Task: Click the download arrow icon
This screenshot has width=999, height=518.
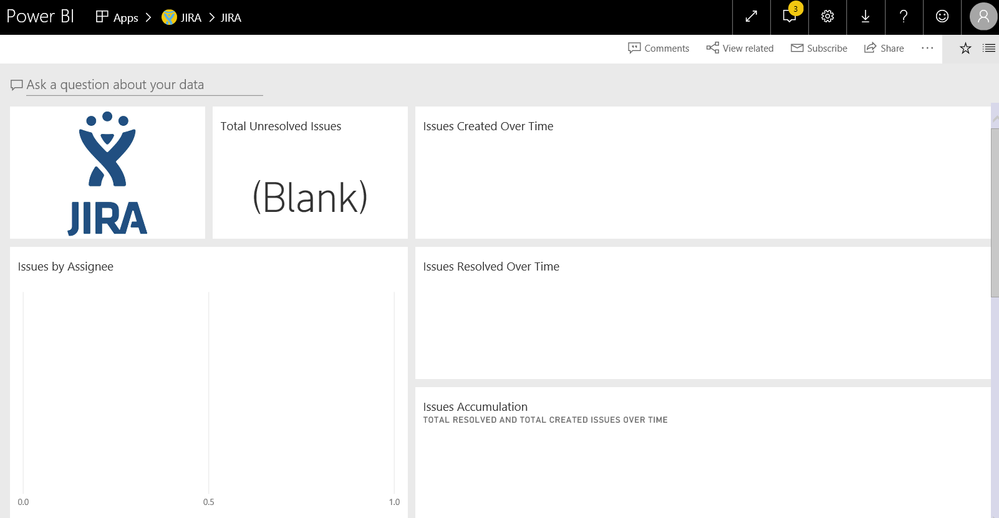Action: click(x=866, y=17)
